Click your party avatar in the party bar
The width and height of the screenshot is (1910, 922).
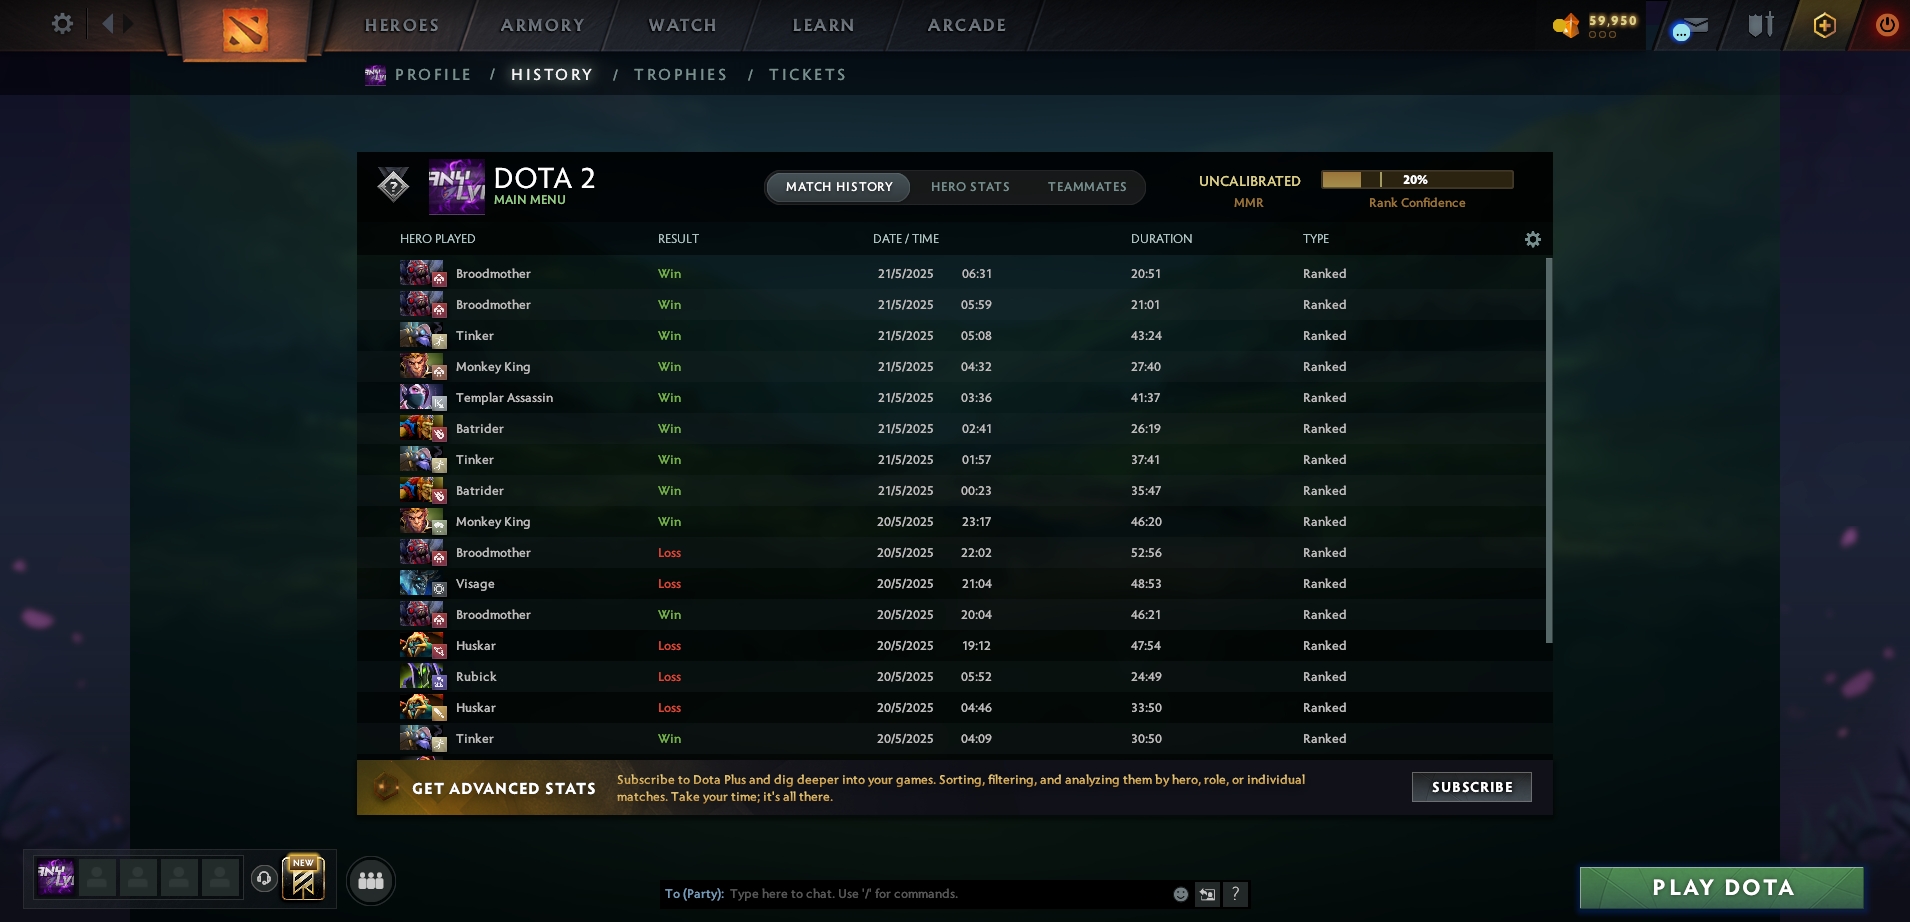[55, 877]
